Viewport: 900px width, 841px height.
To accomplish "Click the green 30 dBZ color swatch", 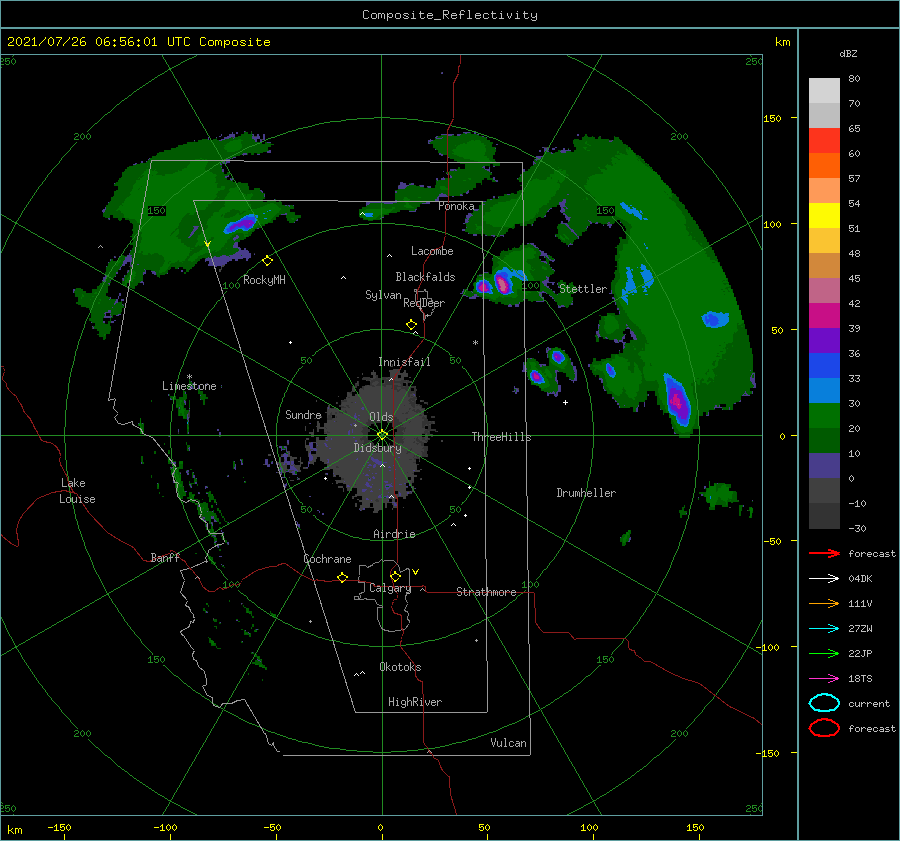I will point(824,415).
